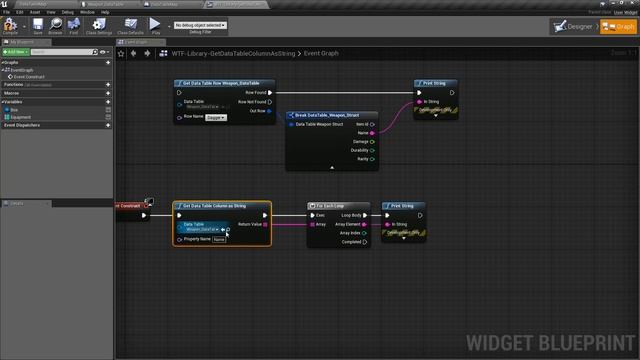Click the Damage pin on Break struct node
The height and width of the screenshot is (360, 640).
click(372, 142)
